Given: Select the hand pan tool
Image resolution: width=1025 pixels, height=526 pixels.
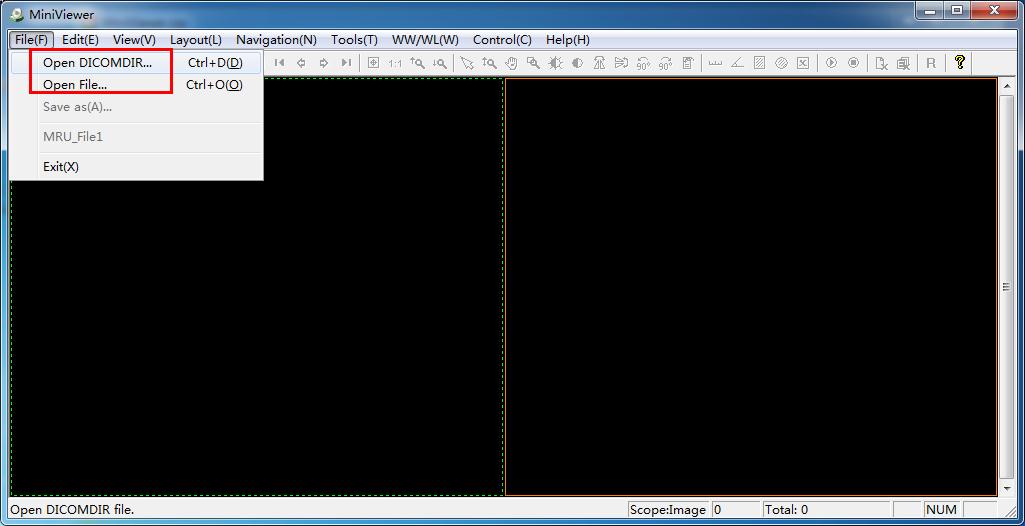Looking at the screenshot, I should pyautogui.click(x=511, y=63).
